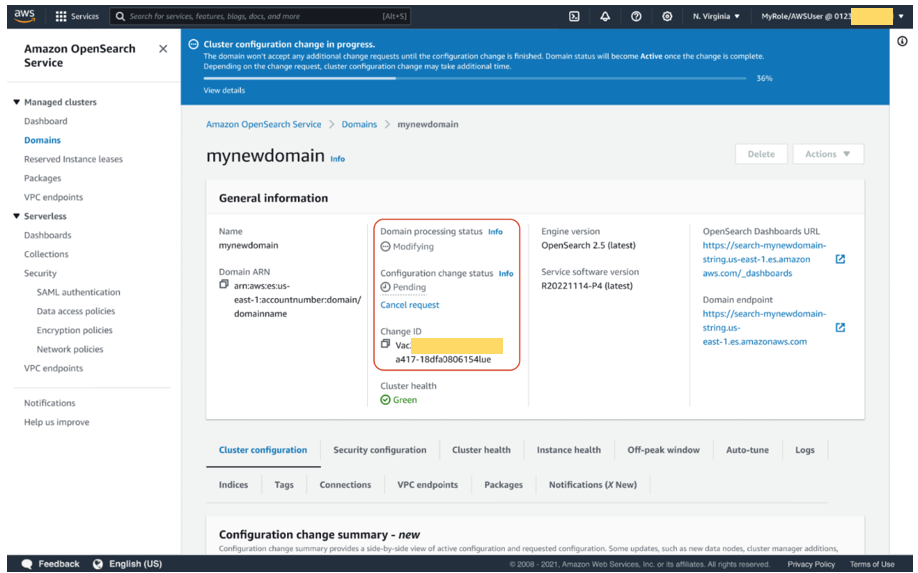Click the search magnifier icon
The height and width of the screenshot is (573, 918).
click(120, 16)
